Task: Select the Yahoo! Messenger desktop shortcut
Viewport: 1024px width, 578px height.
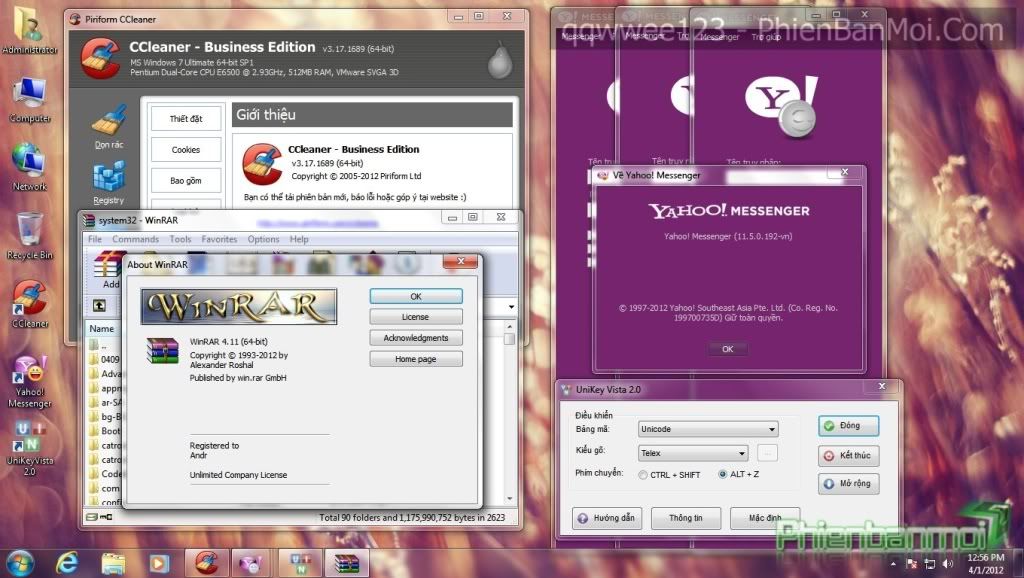Action: click(x=29, y=382)
